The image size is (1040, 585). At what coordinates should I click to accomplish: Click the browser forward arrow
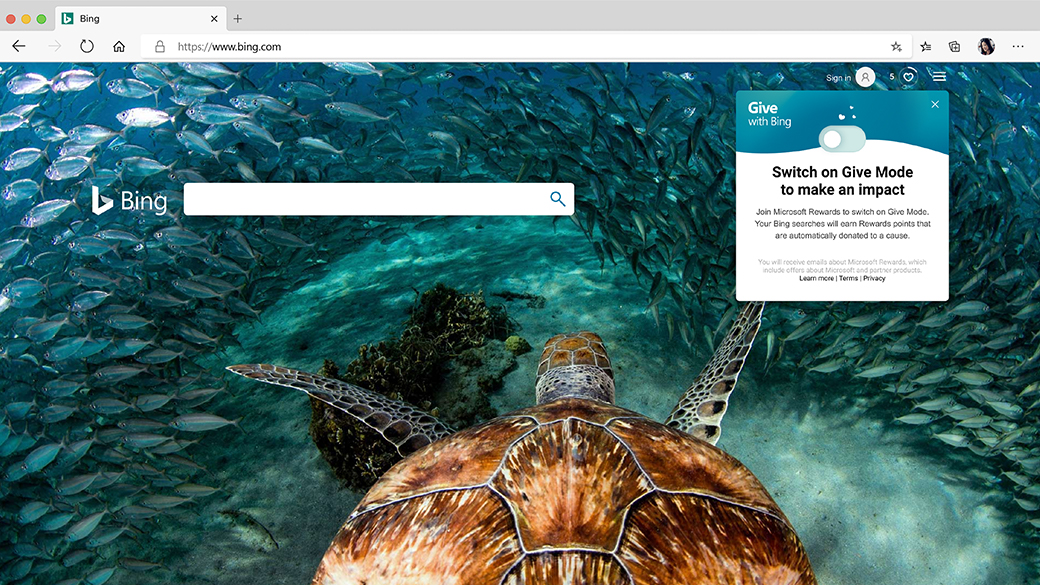pyautogui.click(x=54, y=46)
